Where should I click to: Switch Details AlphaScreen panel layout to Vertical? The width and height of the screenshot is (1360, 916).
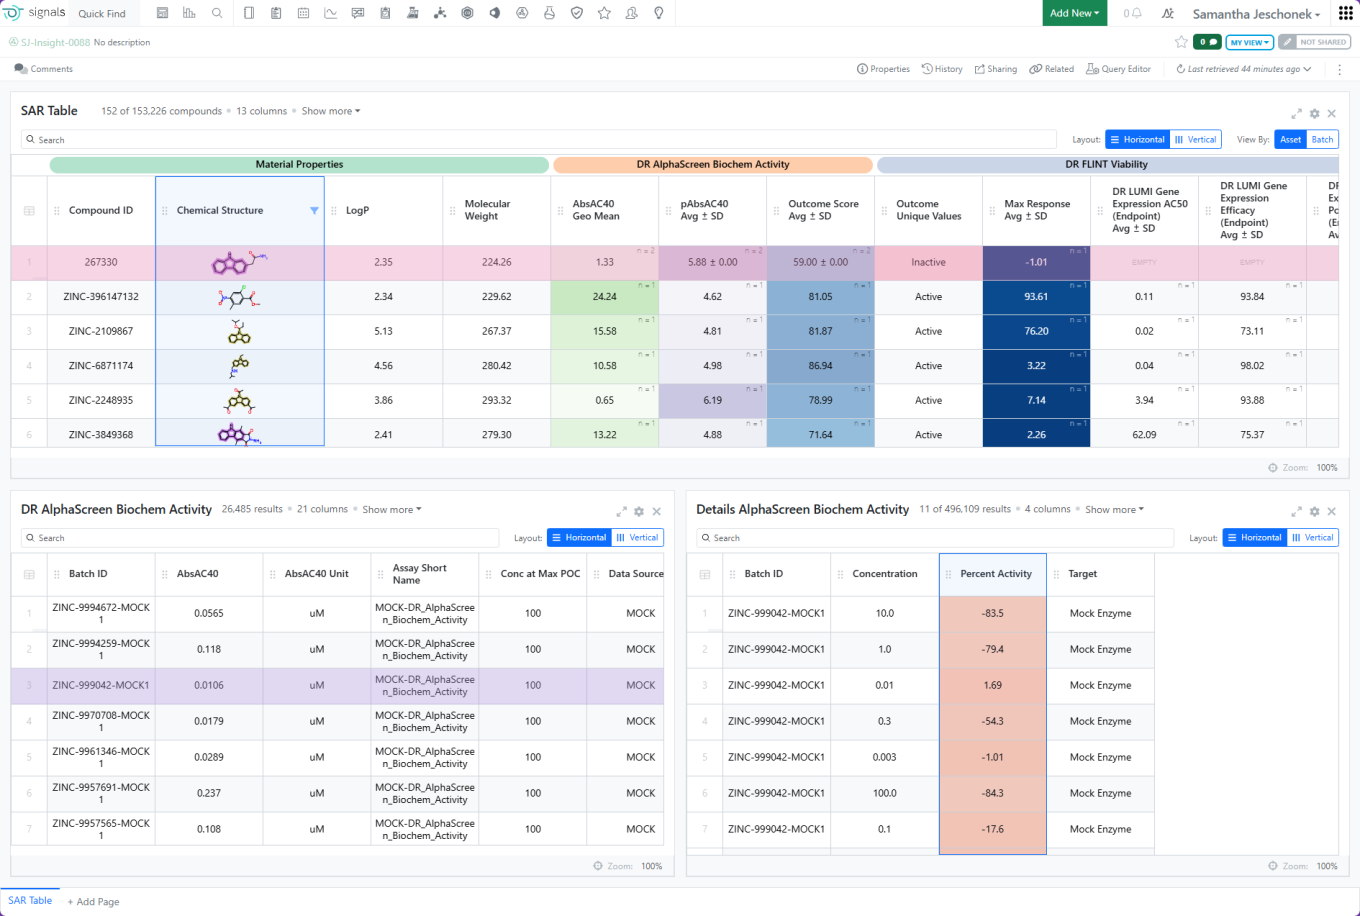pos(1312,538)
